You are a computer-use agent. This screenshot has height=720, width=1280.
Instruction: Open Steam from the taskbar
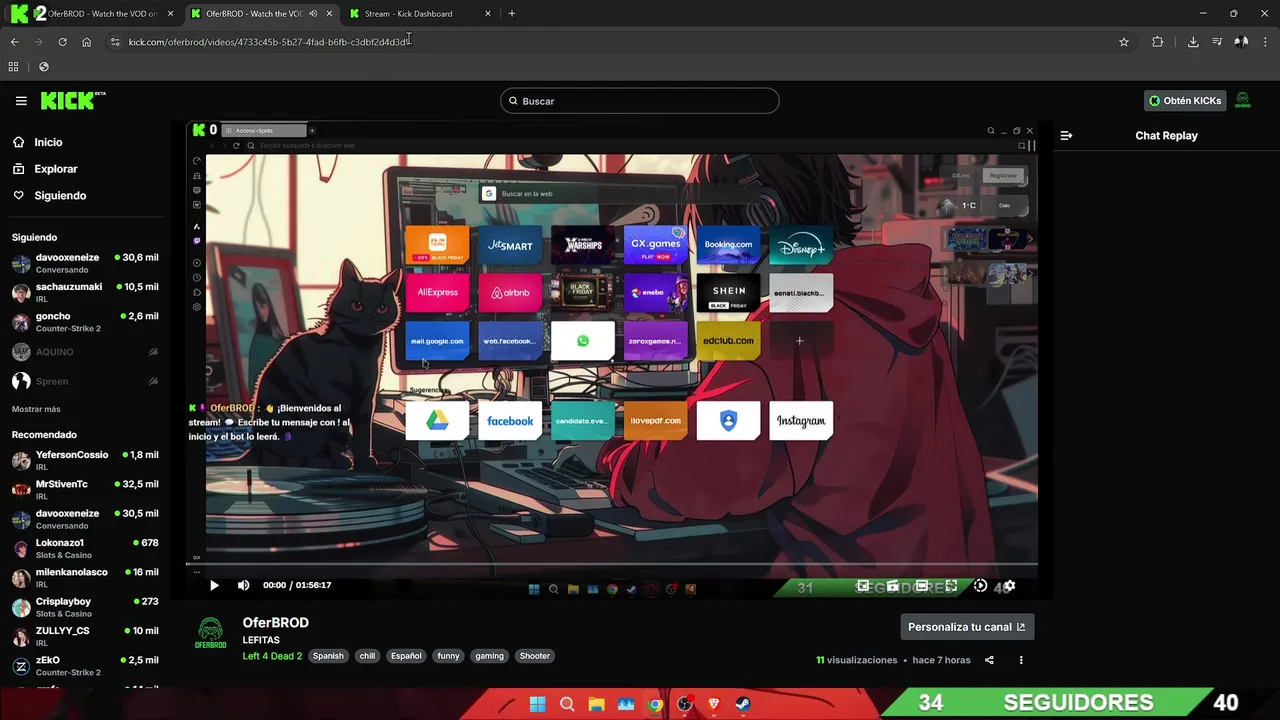click(x=743, y=704)
